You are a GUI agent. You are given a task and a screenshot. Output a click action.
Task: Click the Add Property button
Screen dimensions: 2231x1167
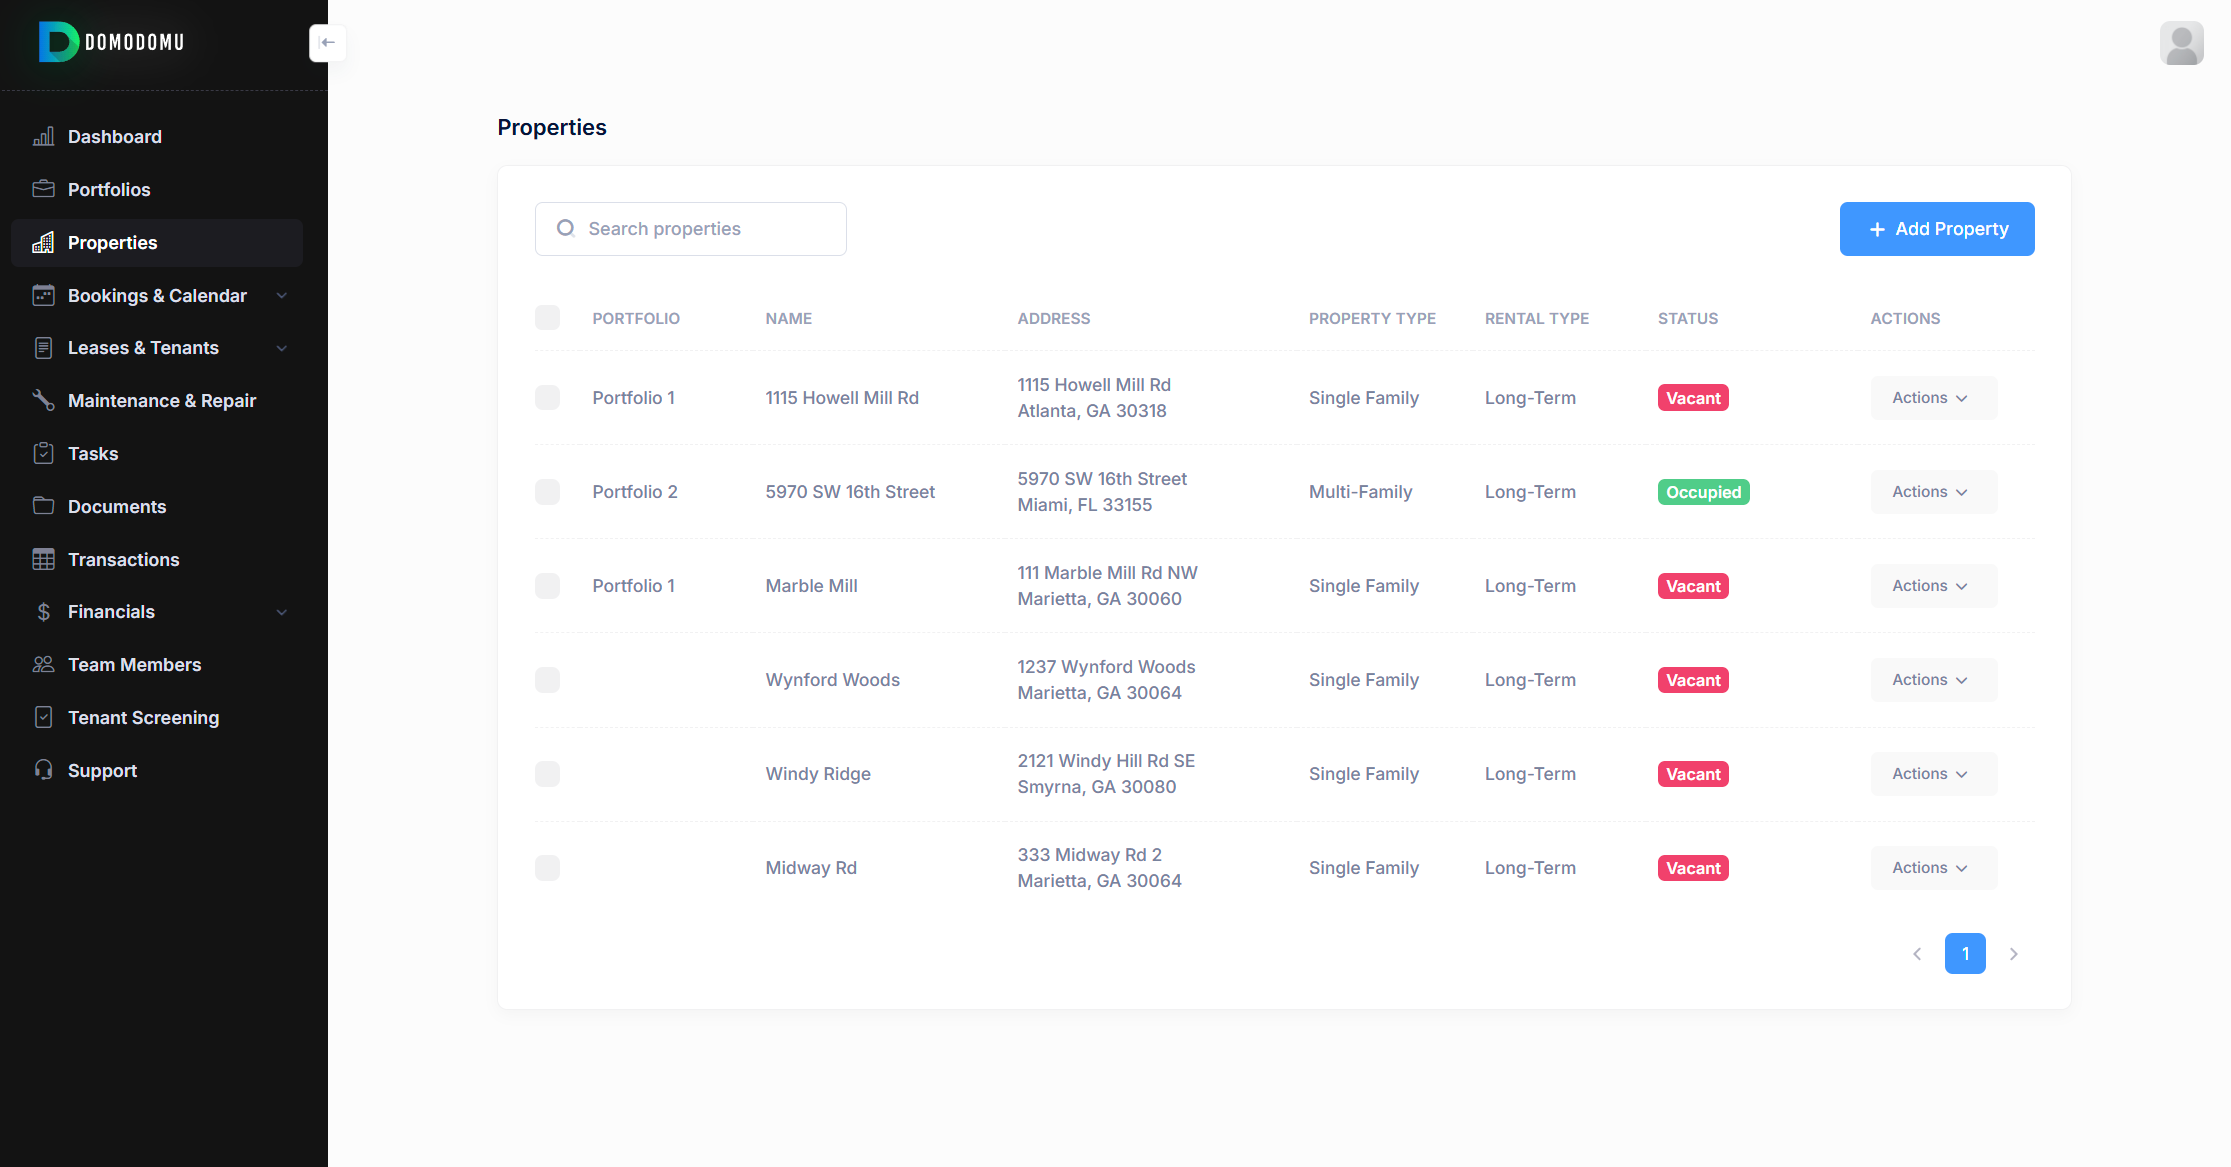(1936, 229)
